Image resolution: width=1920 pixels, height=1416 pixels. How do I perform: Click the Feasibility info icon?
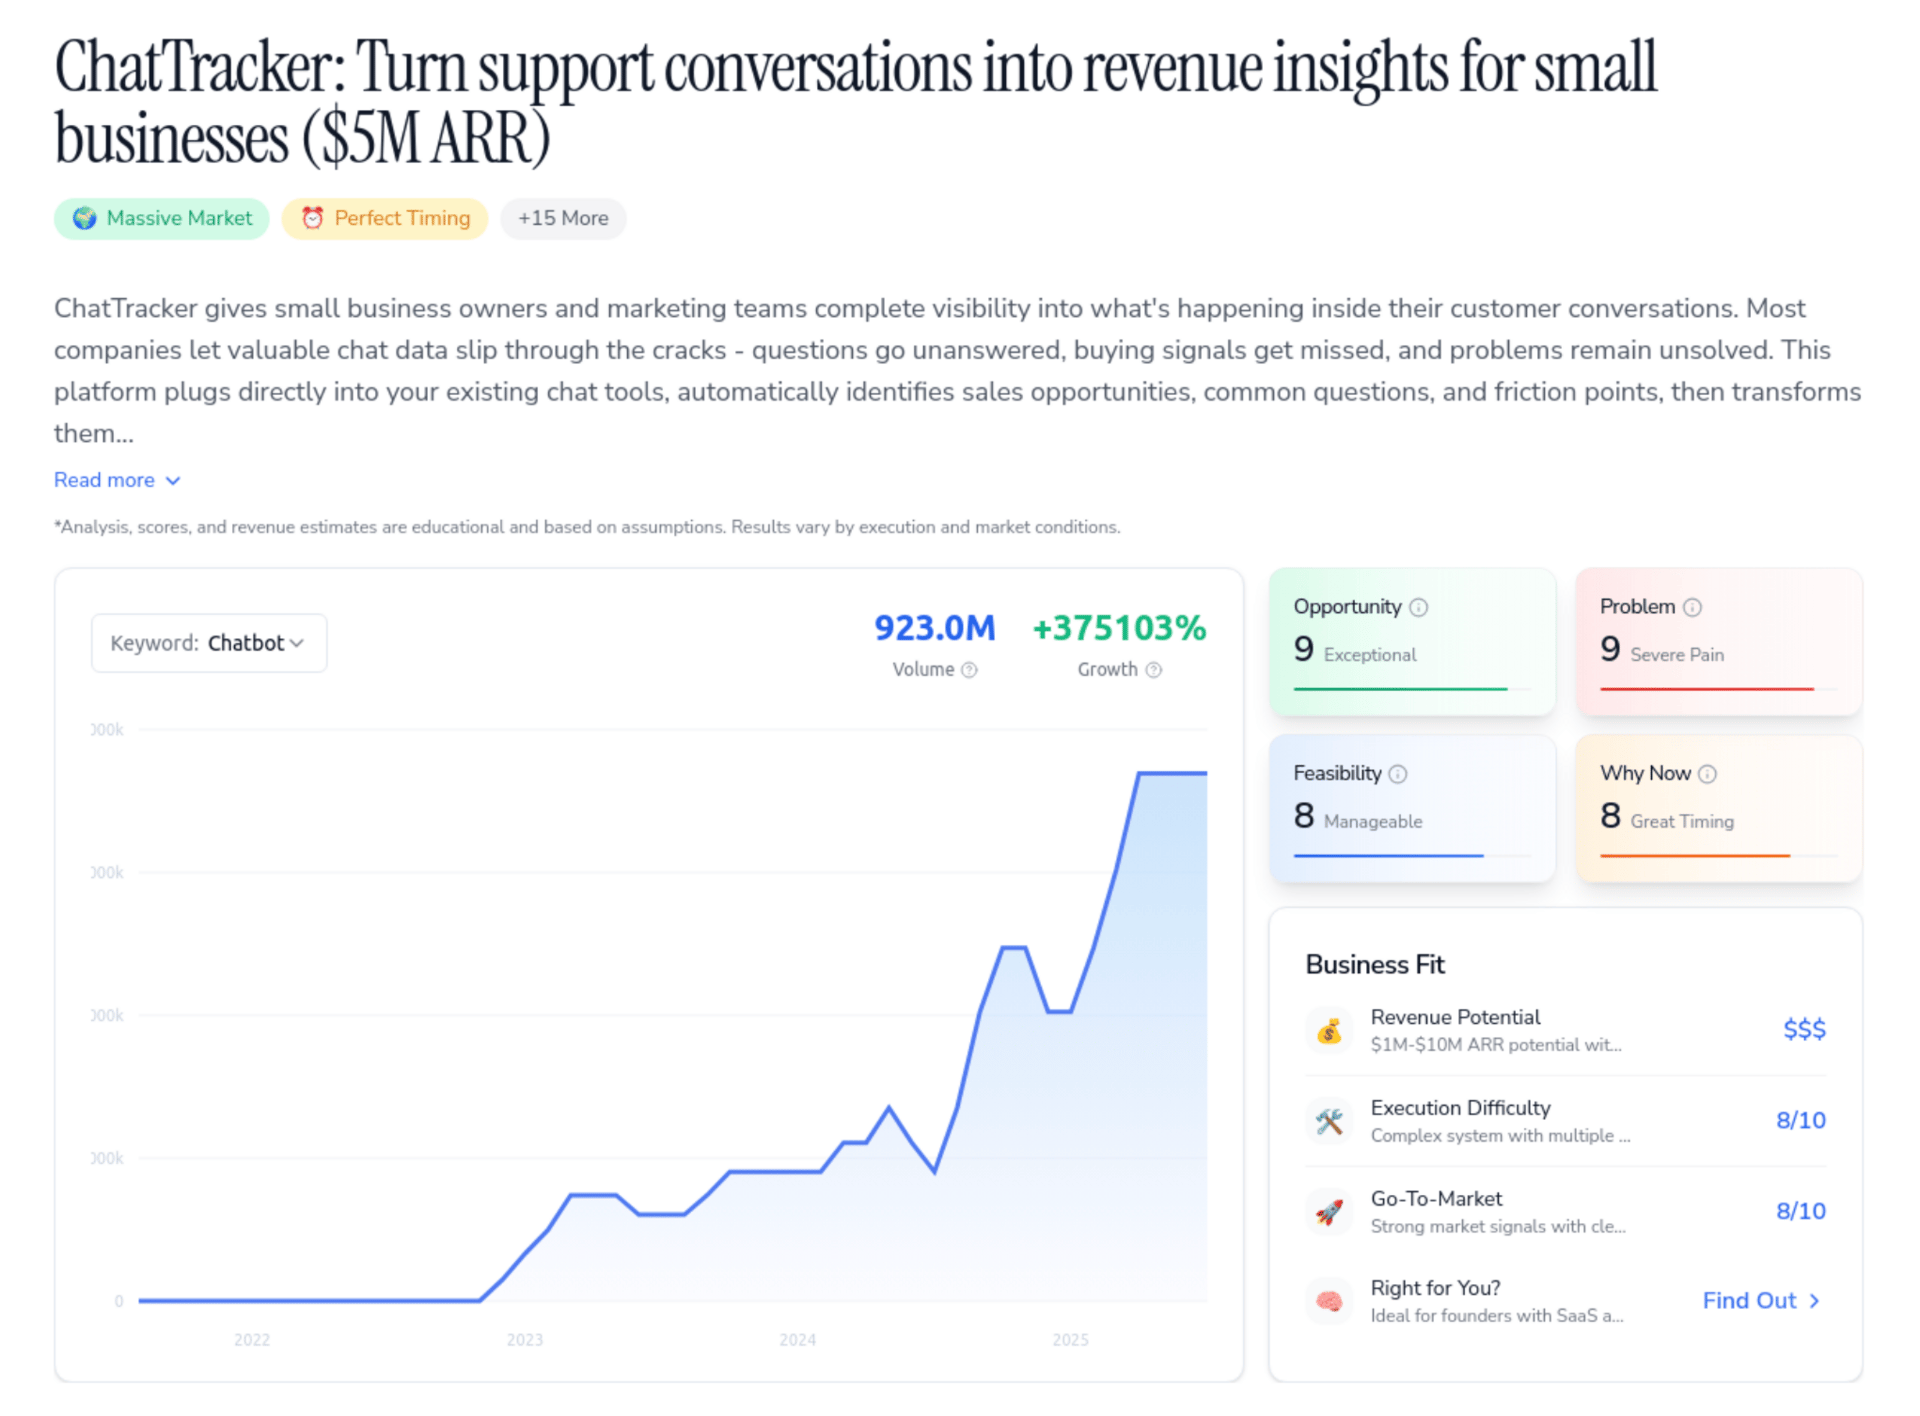[1398, 774]
